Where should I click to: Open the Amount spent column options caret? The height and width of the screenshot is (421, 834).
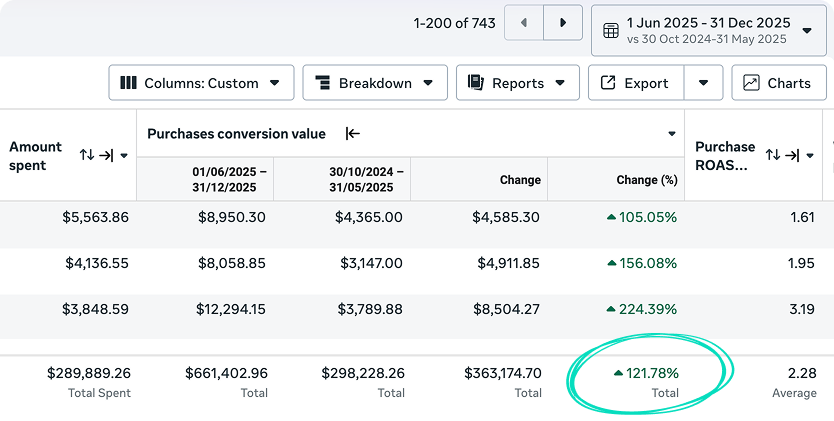(x=125, y=156)
